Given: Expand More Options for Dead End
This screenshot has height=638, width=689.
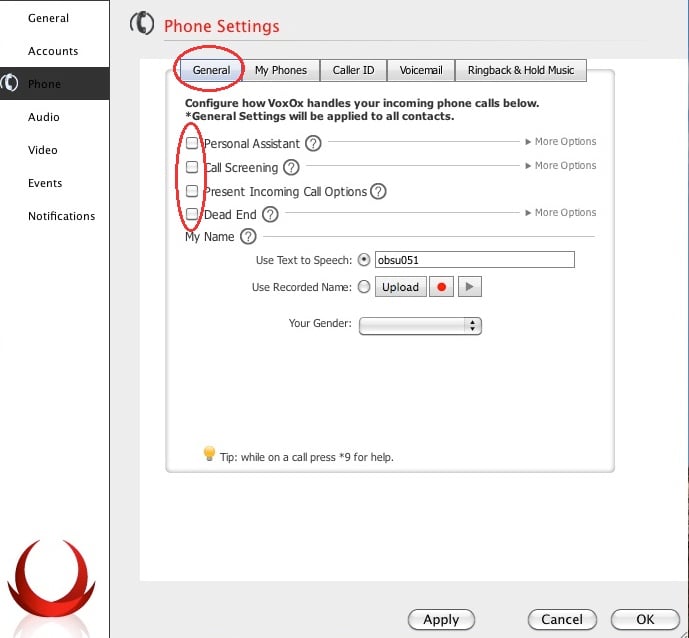Looking at the screenshot, I should 561,213.
